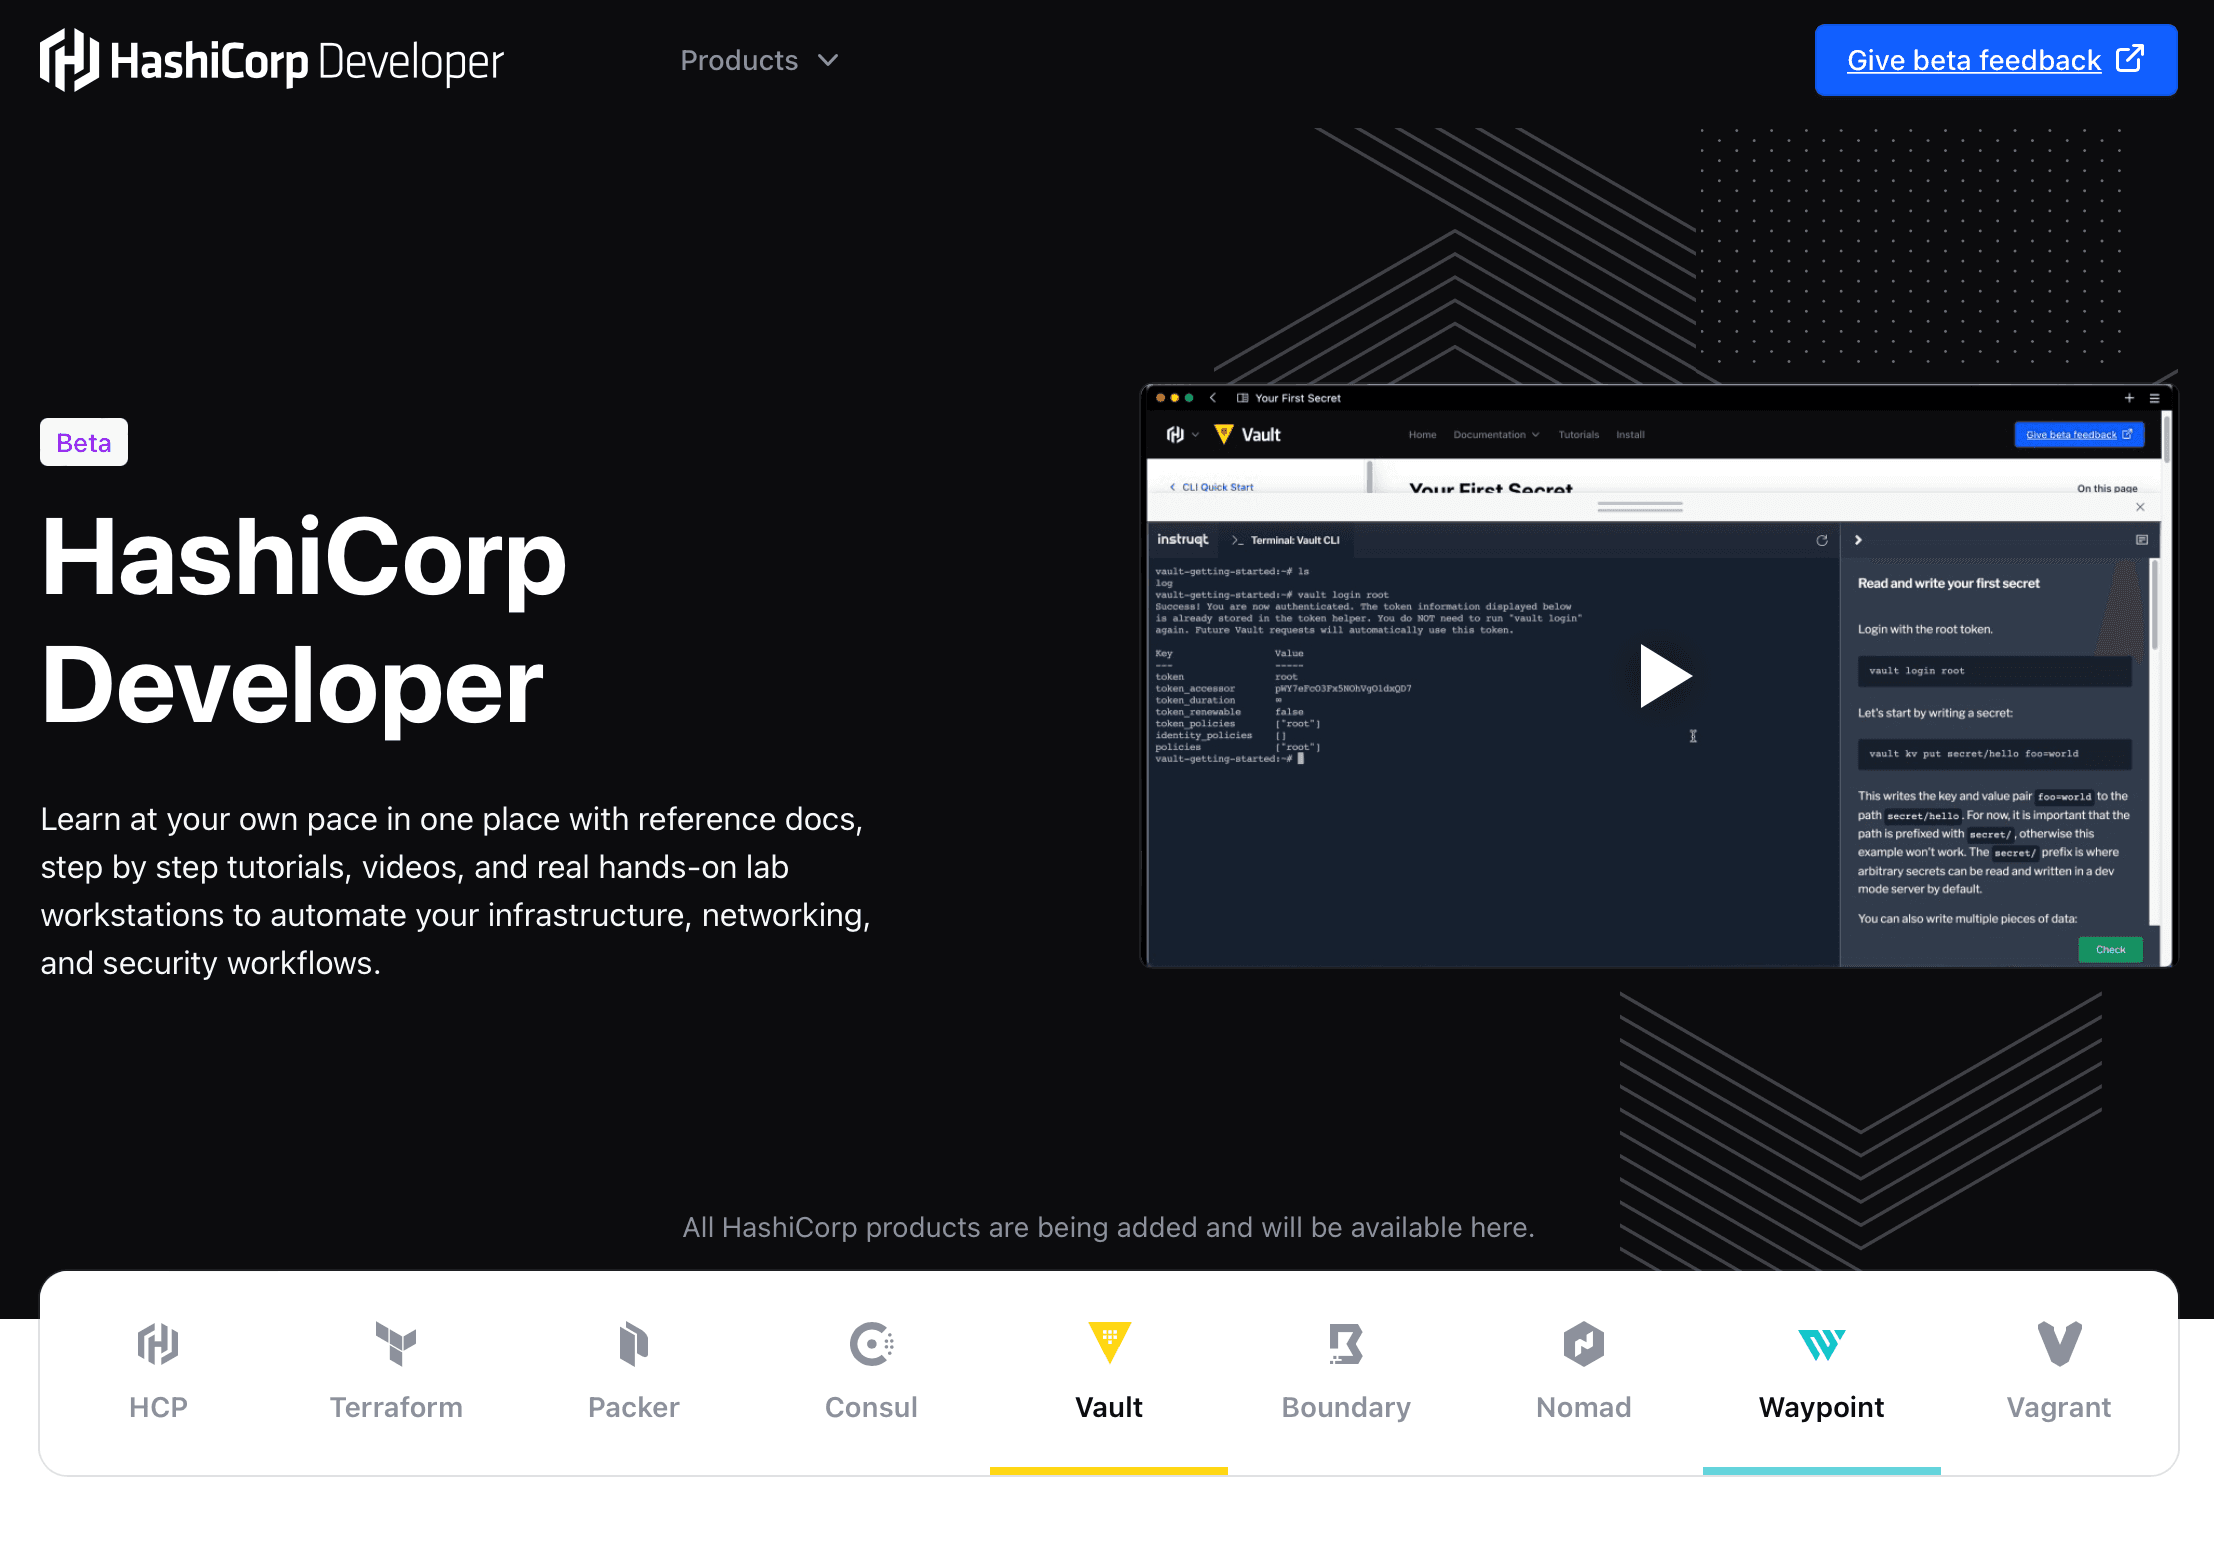Click the Give beta feedback button
The image size is (2214, 1546).
coord(1995,60)
